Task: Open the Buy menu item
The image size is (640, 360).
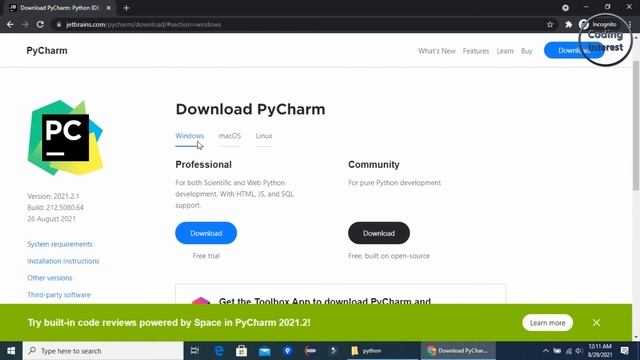Action: (x=527, y=51)
